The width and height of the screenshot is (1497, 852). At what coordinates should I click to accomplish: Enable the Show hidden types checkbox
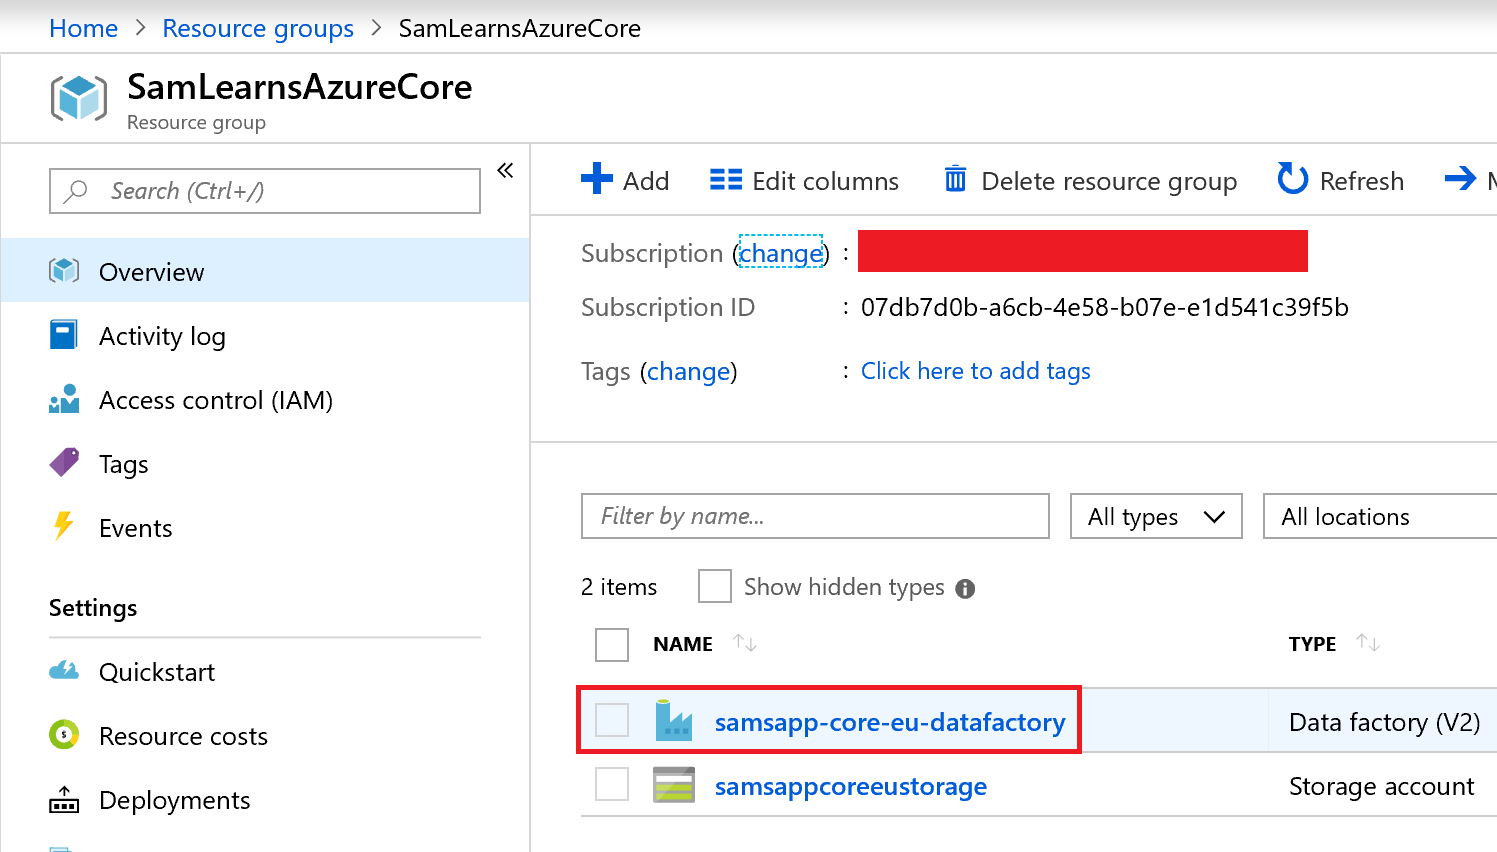(x=714, y=587)
